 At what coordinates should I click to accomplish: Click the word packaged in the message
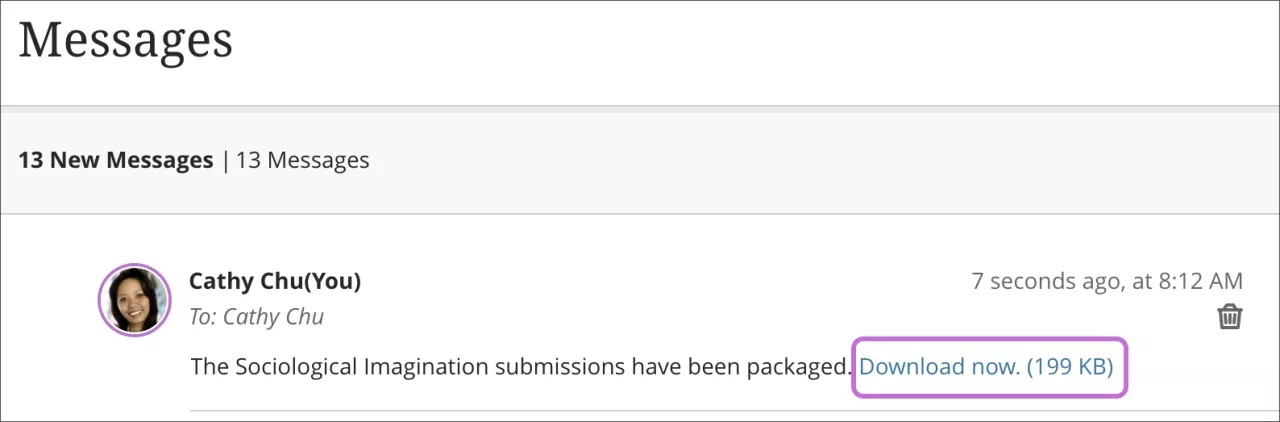point(794,367)
